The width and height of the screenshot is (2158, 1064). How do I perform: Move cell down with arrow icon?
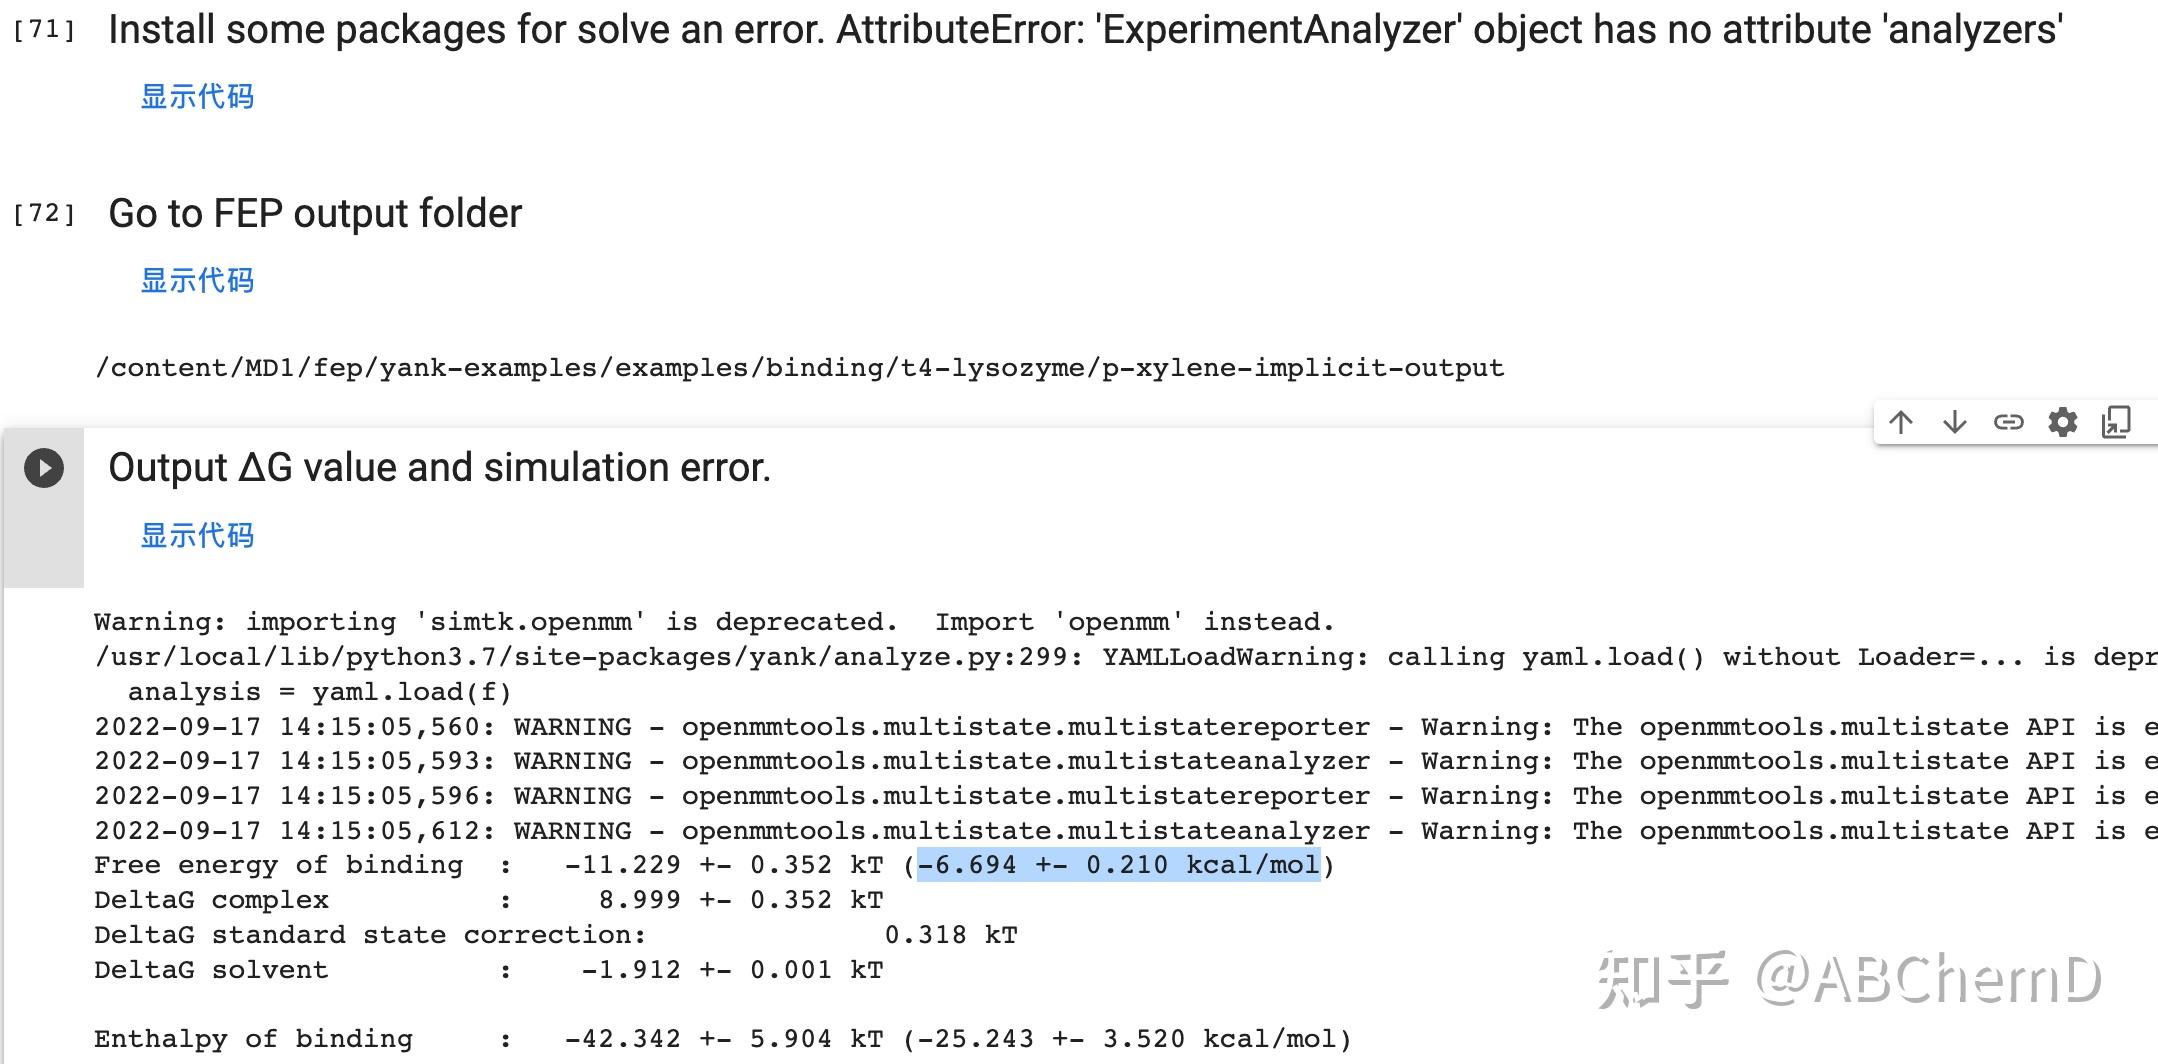coord(1954,422)
